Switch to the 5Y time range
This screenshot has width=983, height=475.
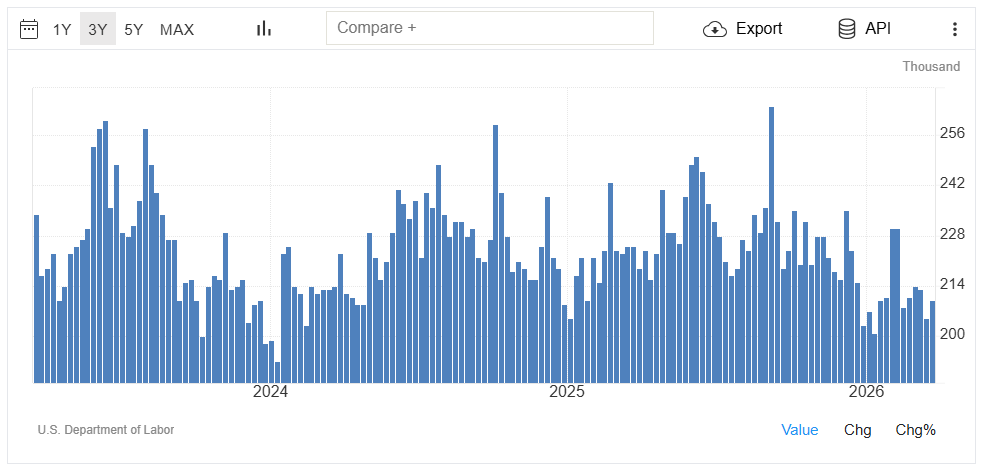[x=133, y=30]
